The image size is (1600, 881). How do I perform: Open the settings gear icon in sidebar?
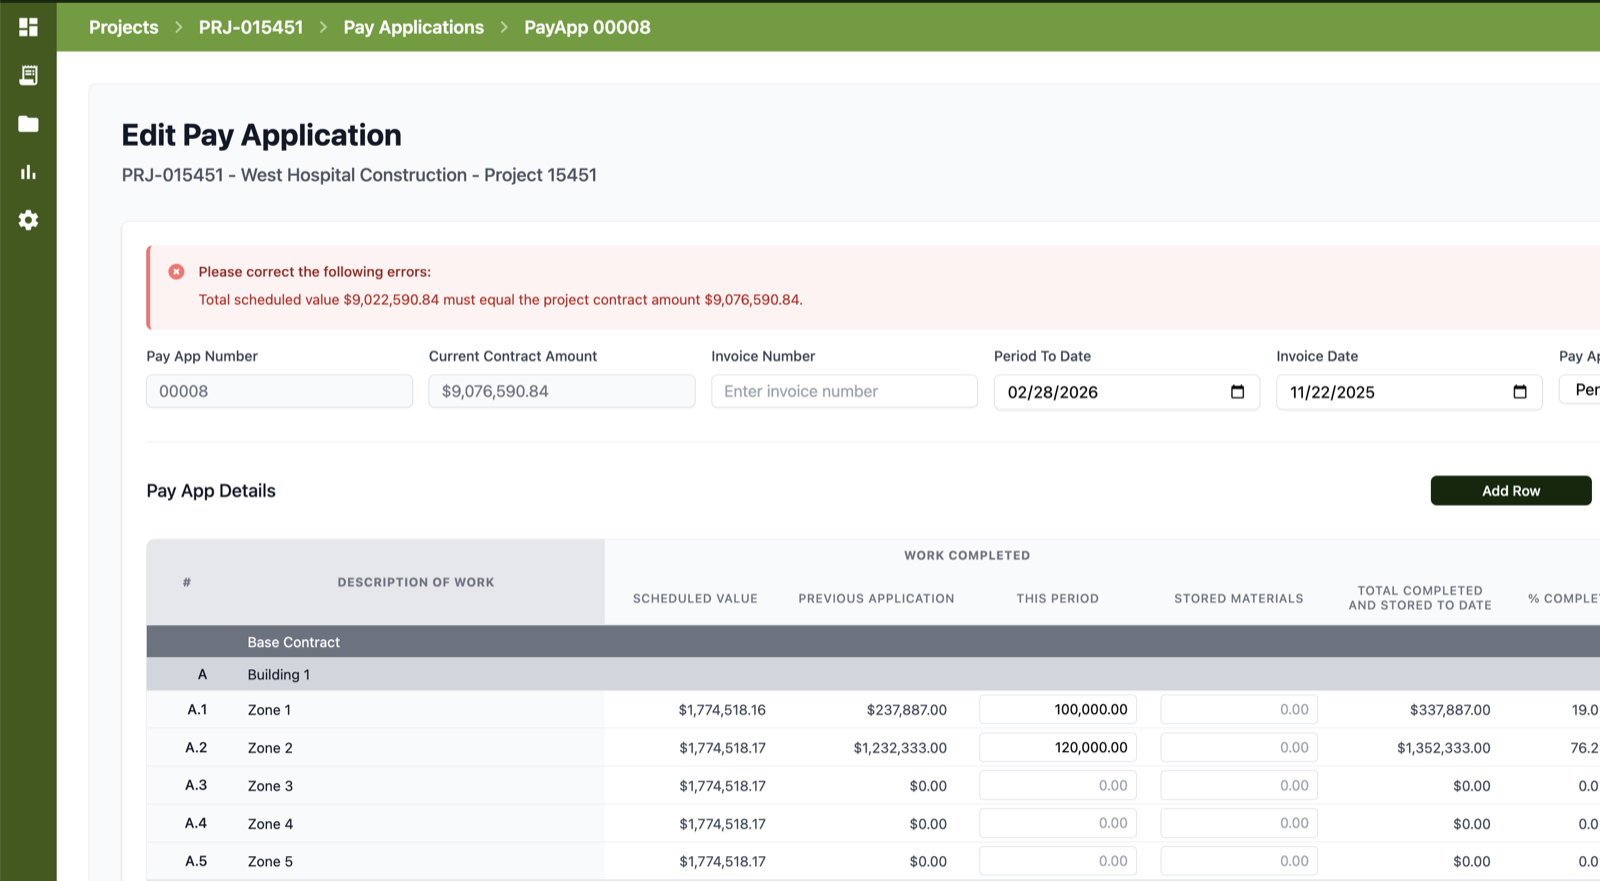(x=28, y=220)
